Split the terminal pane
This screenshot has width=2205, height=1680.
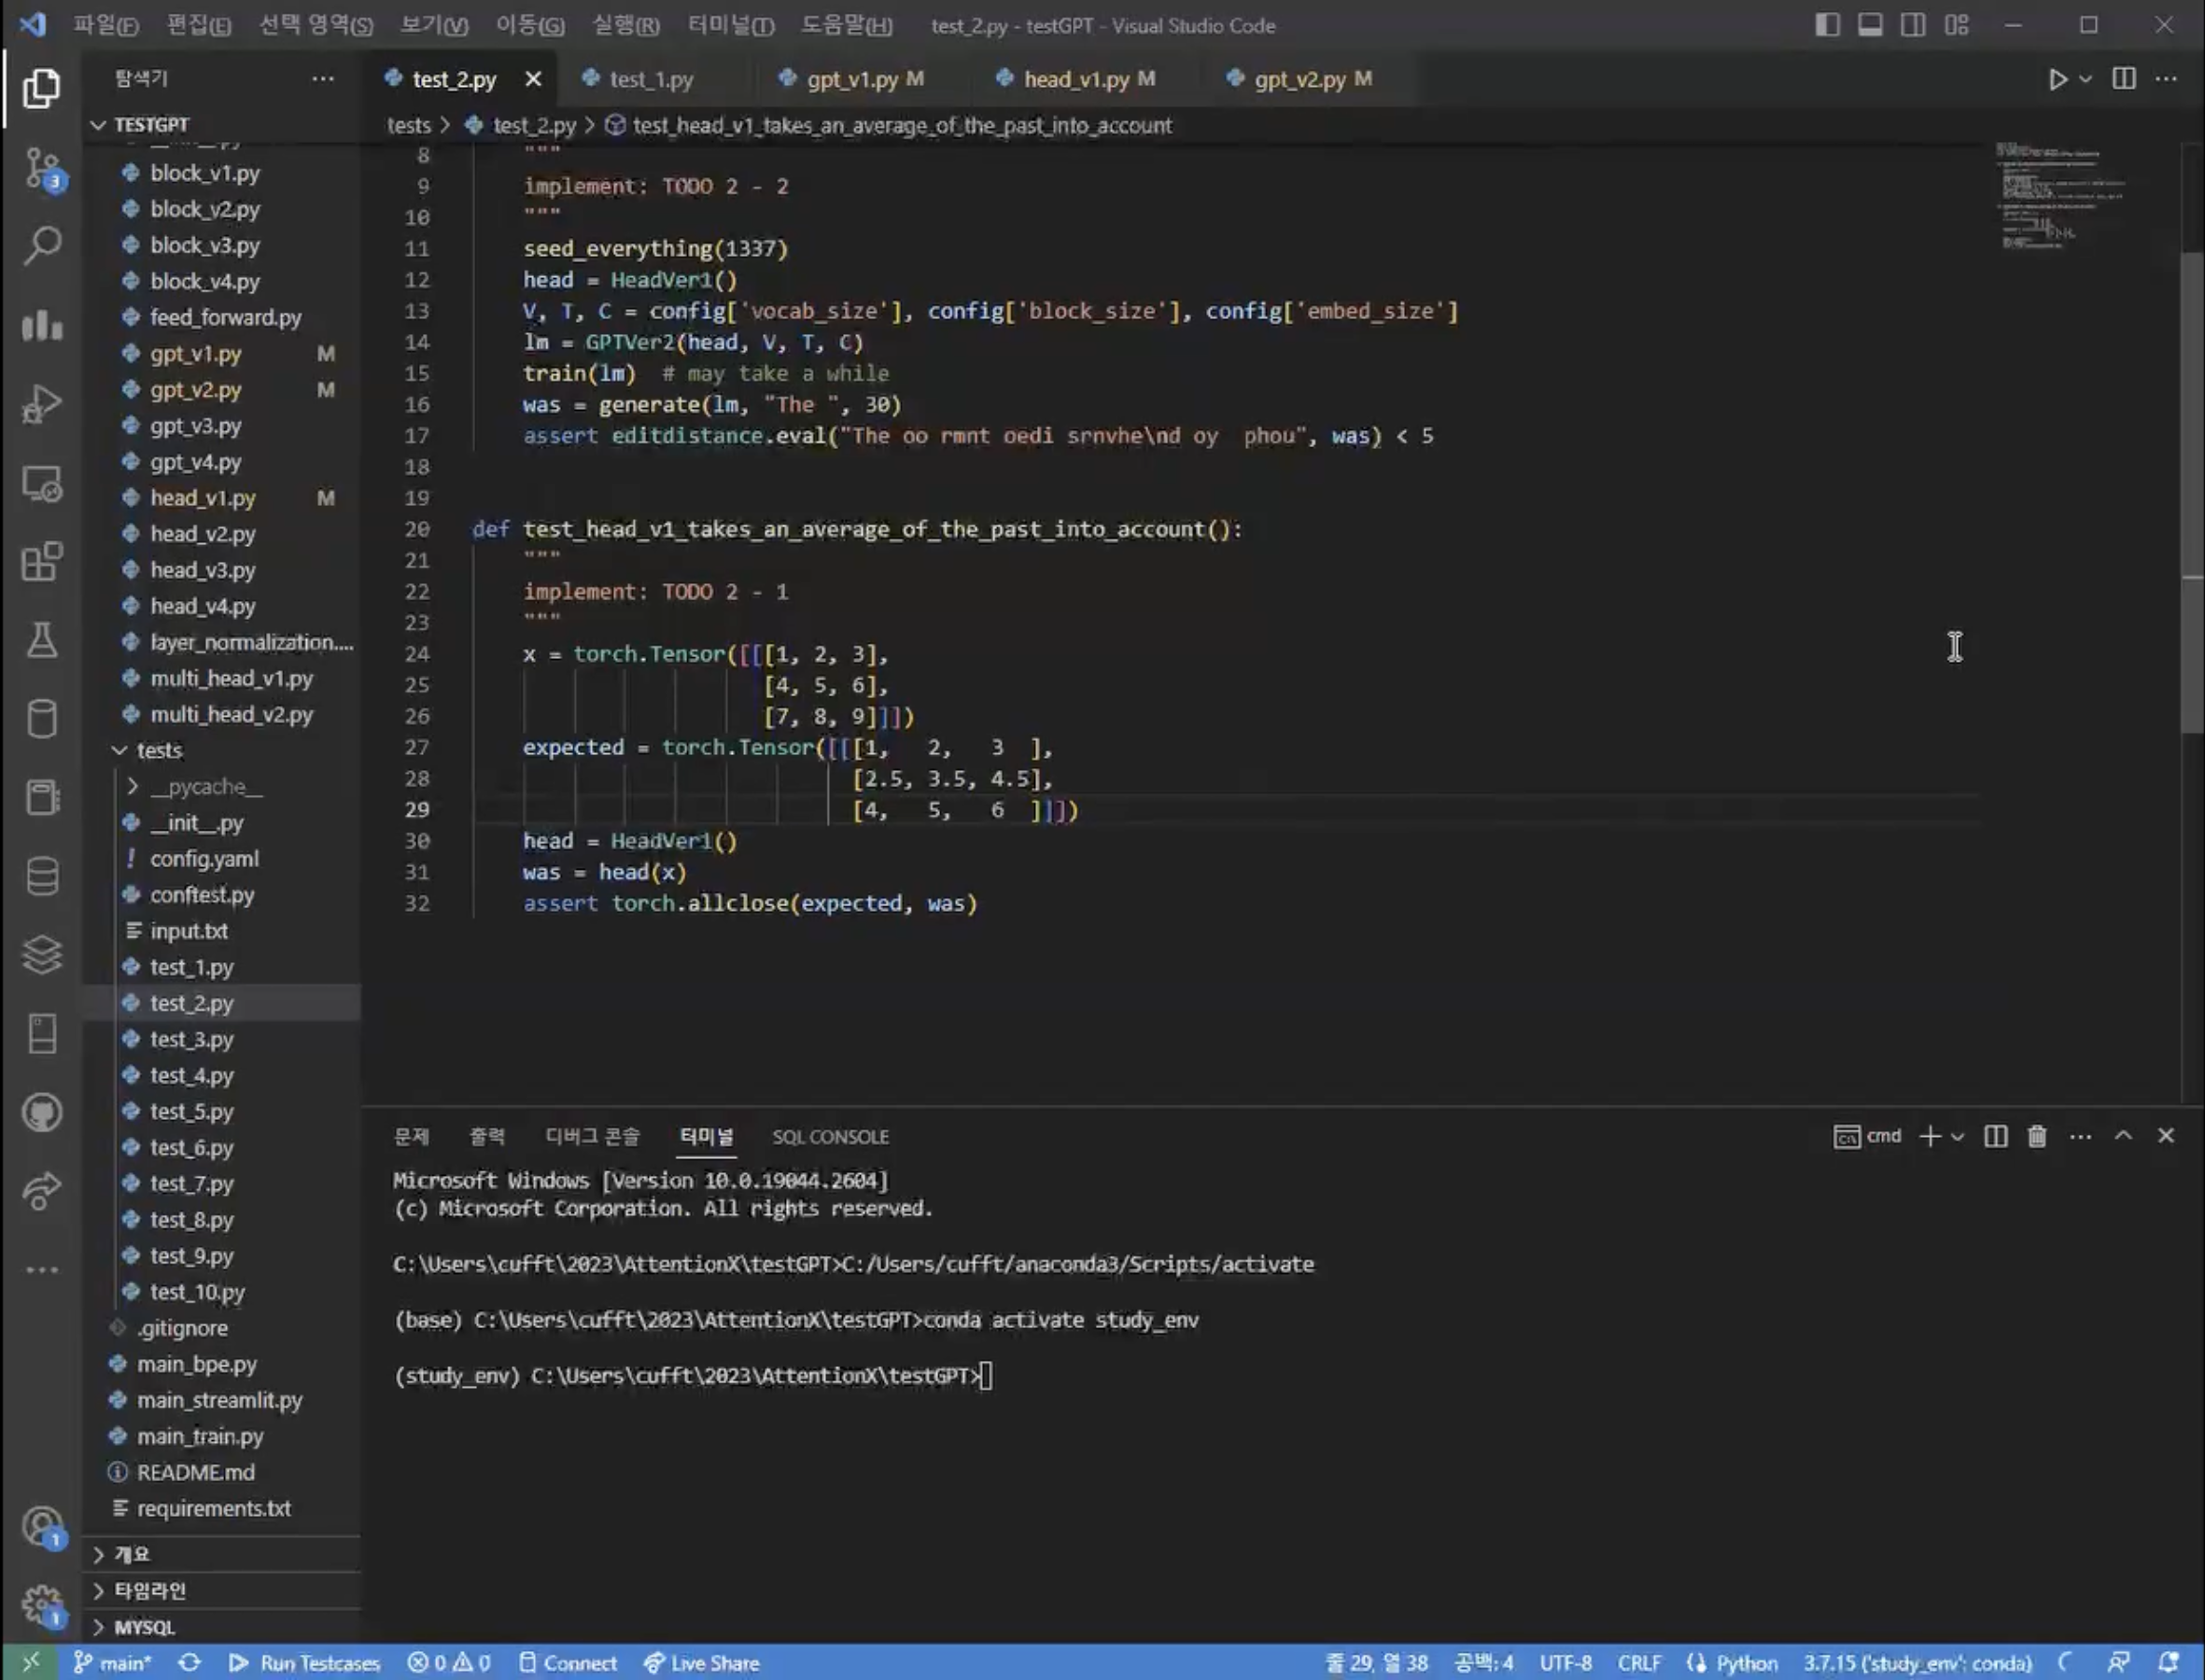pos(1995,1136)
